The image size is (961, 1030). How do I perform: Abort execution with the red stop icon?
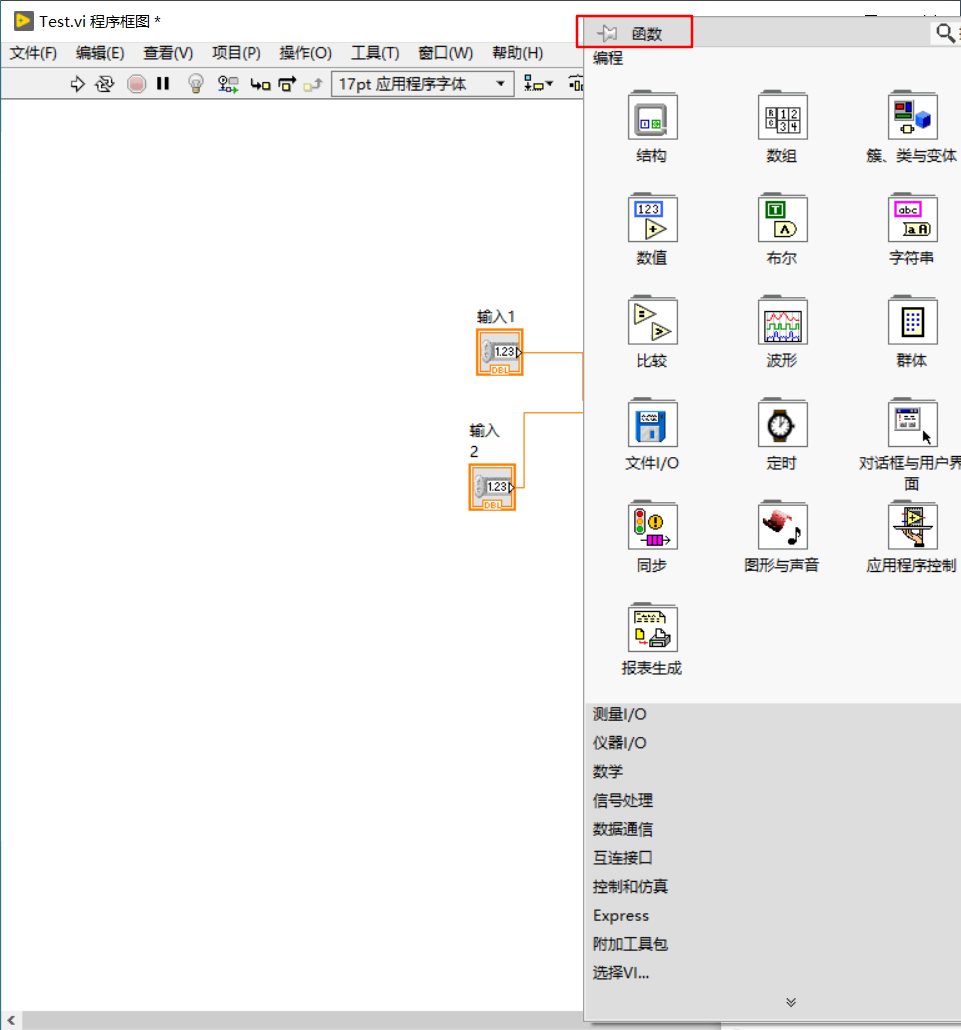136,84
